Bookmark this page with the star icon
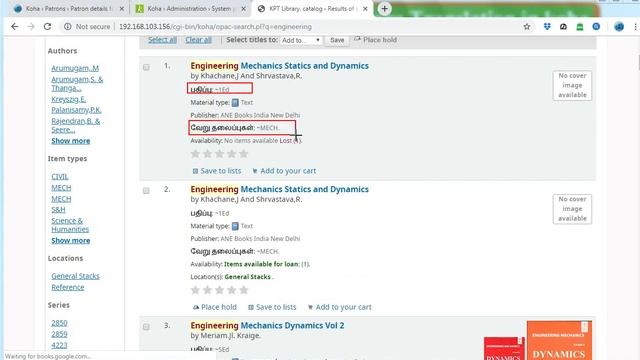This screenshot has height=360, width=640. 527,27
